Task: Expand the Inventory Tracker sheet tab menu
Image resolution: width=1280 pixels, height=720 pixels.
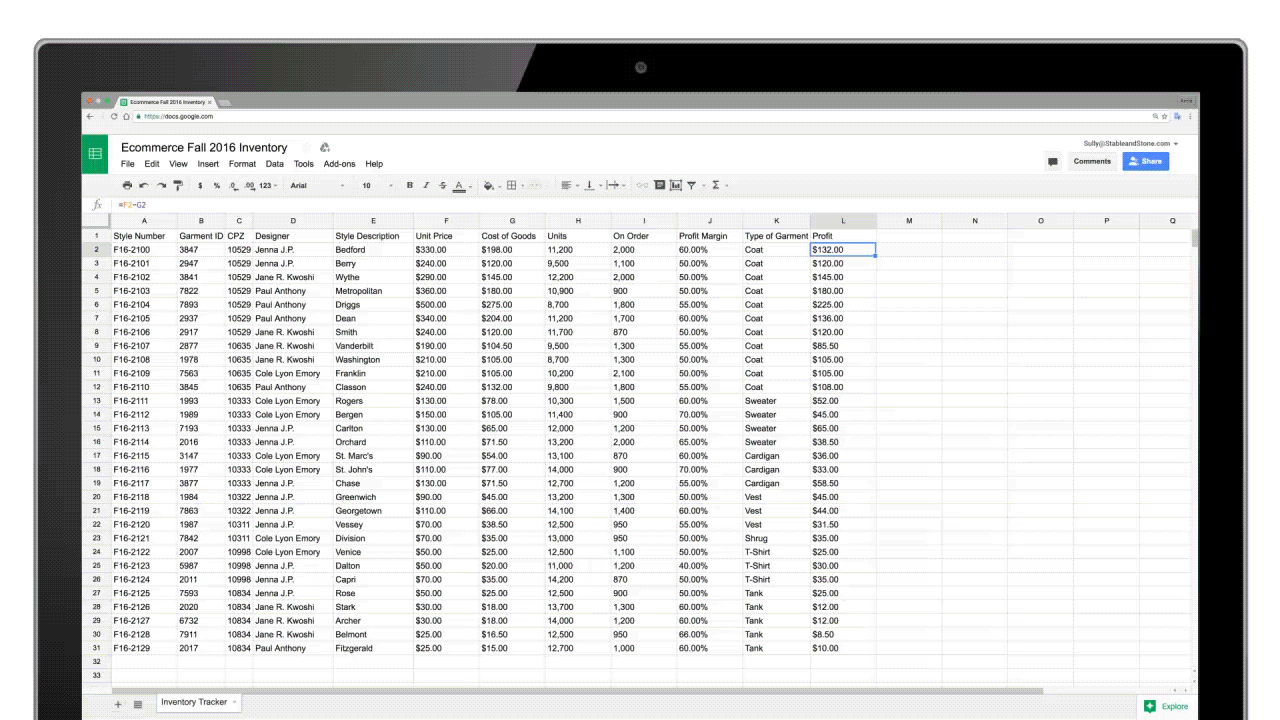Action: [x=235, y=702]
